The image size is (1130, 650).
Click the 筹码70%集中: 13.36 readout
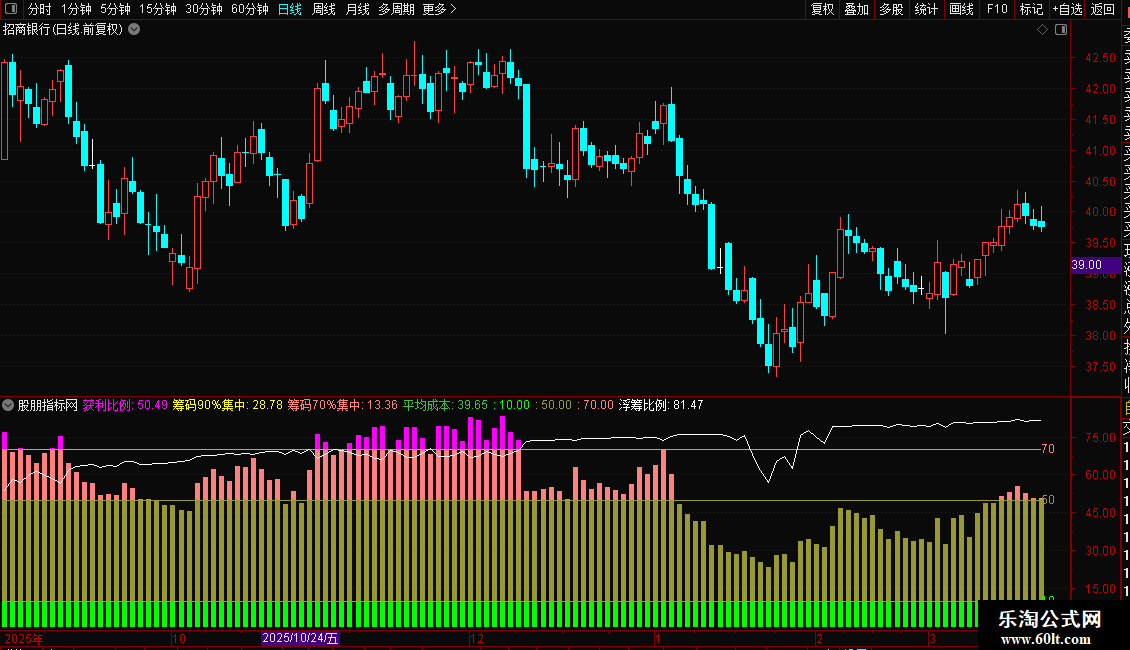[x=342, y=405]
